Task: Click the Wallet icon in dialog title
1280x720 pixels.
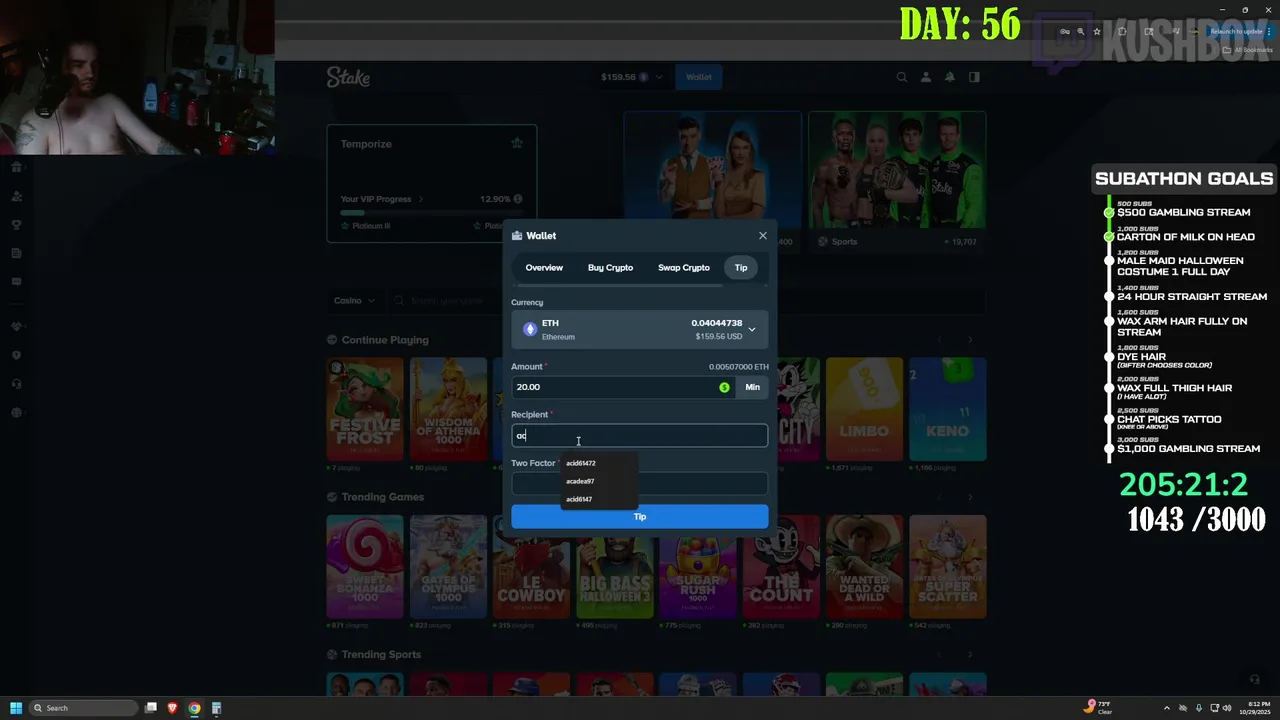Action: 517,236
